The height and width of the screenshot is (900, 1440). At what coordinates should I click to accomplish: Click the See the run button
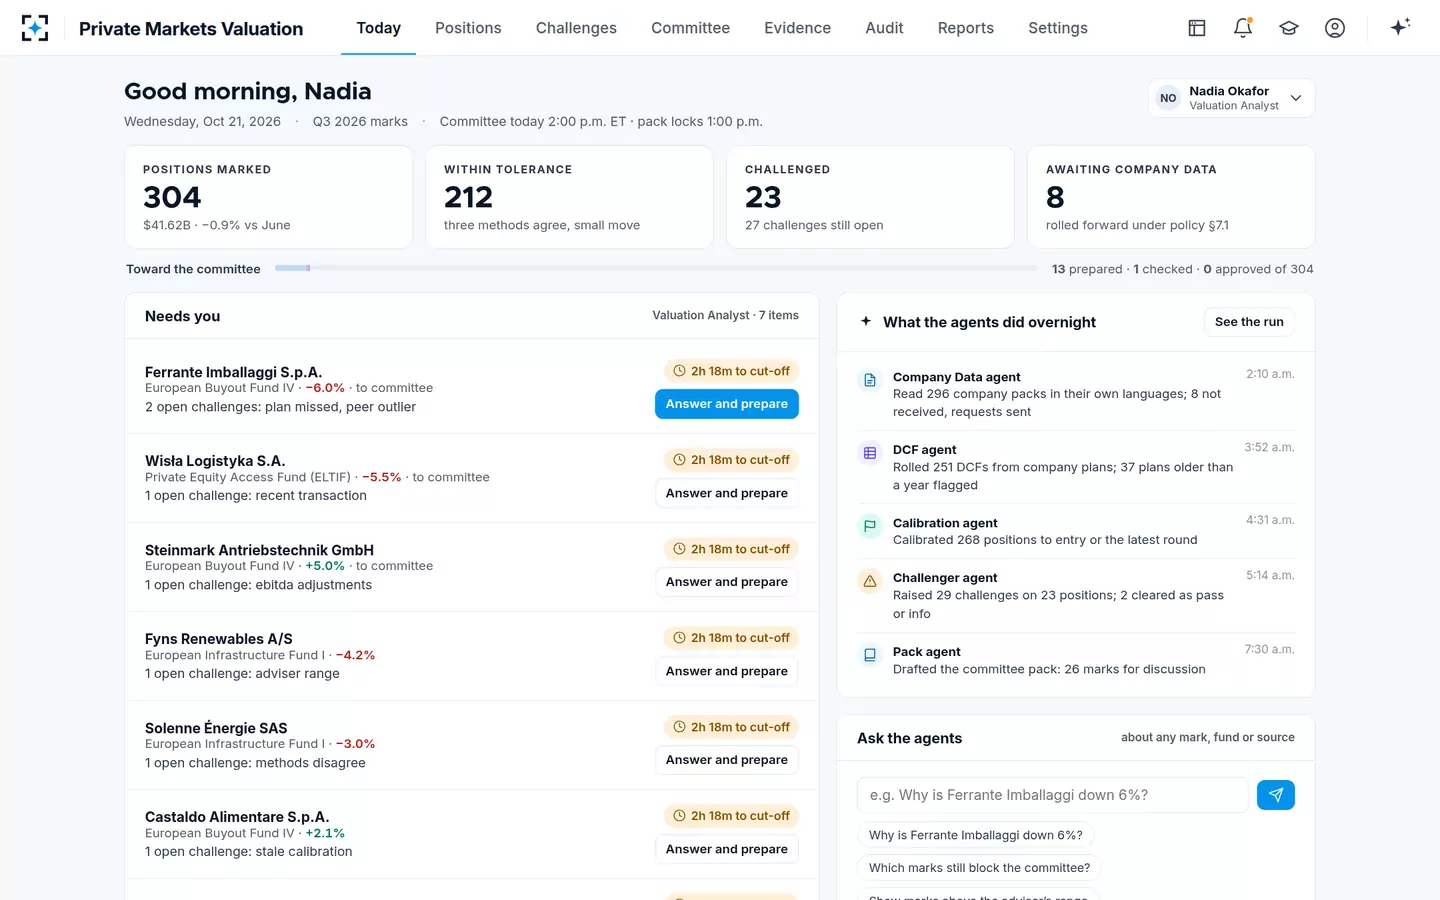click(x=1249, y=322)
